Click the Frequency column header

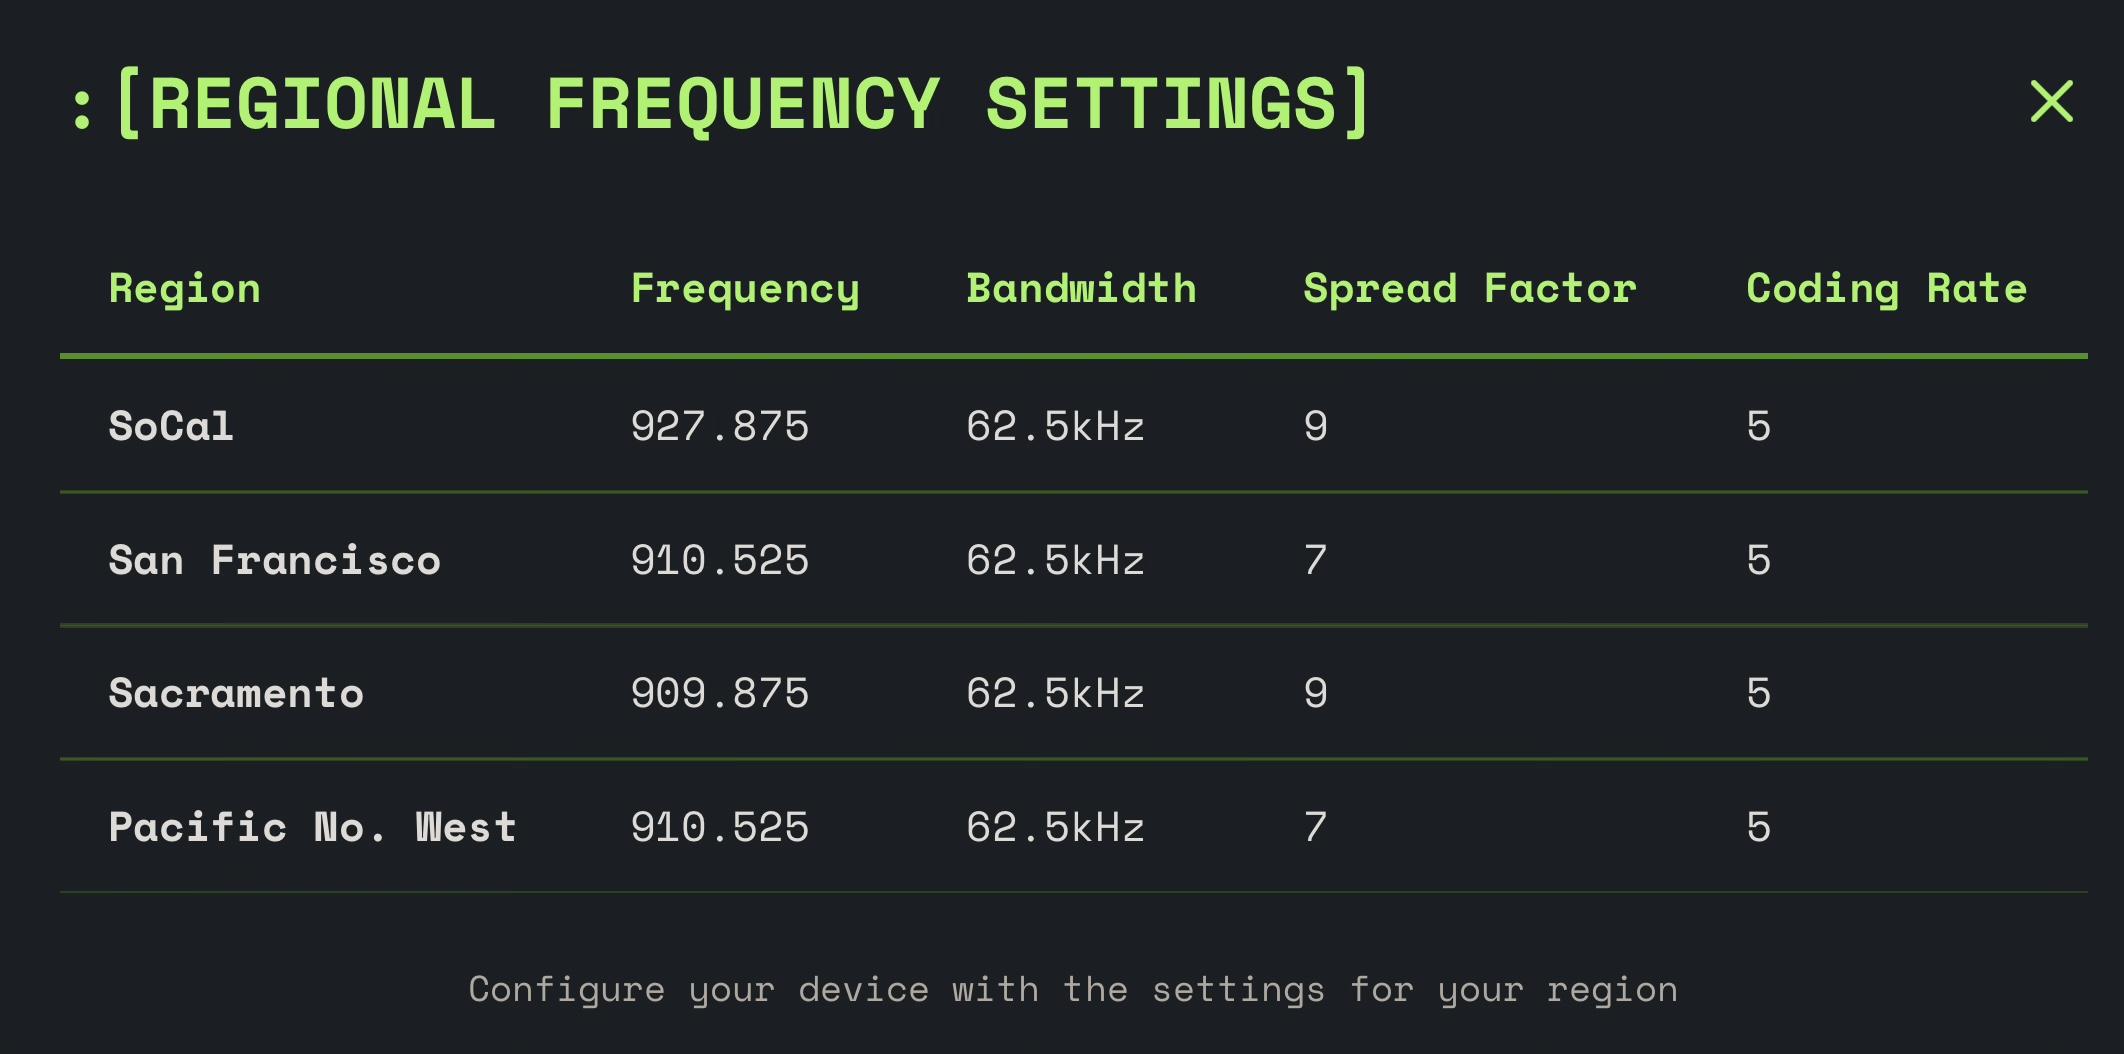click(x=745, y=289)
